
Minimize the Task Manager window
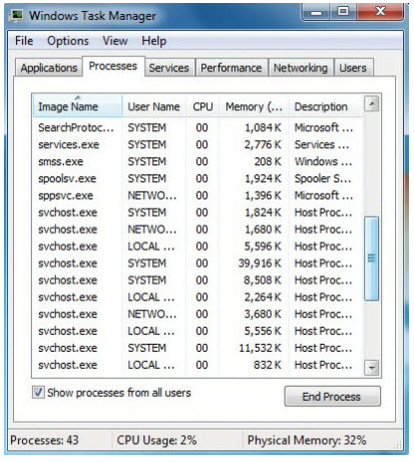click(x=316, y=12)
